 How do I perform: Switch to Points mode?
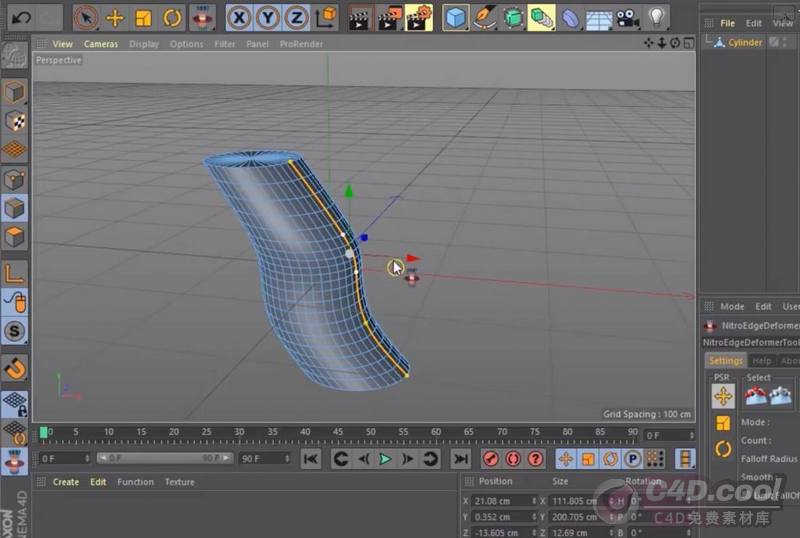pyautogui.click(x=14, y=179)
